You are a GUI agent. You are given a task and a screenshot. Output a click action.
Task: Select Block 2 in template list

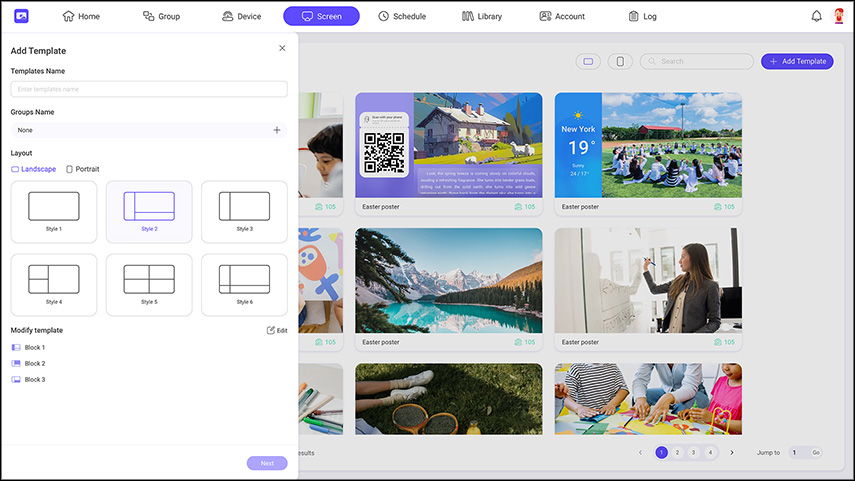[x=28, y=363]
